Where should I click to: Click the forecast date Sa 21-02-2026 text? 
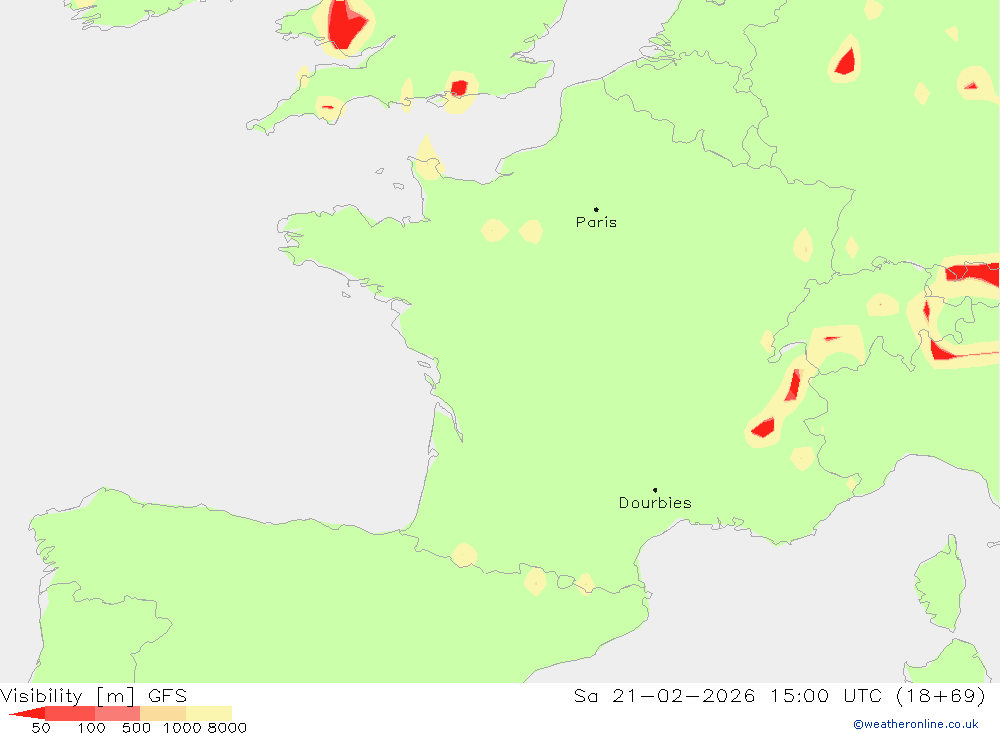(665, 695)
